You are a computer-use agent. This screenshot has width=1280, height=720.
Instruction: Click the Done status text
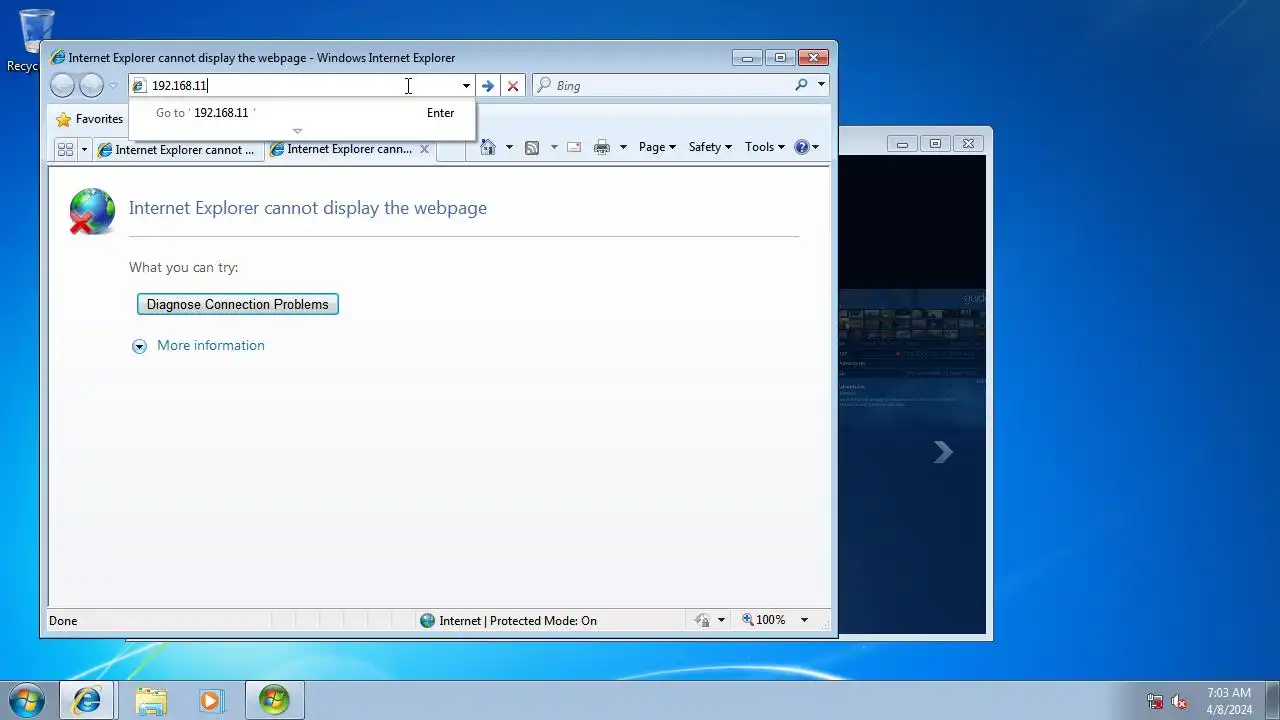(63, 621)
